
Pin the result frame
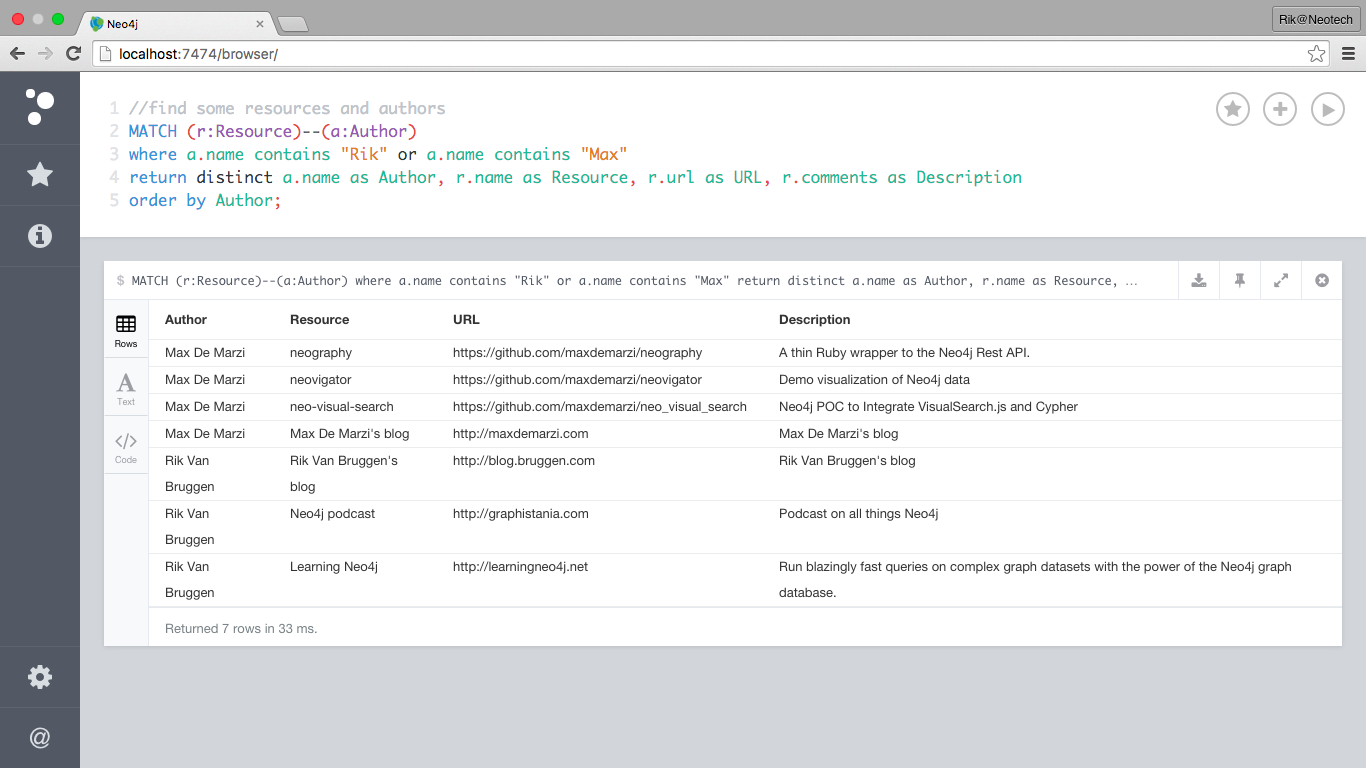click(1240, 281)
